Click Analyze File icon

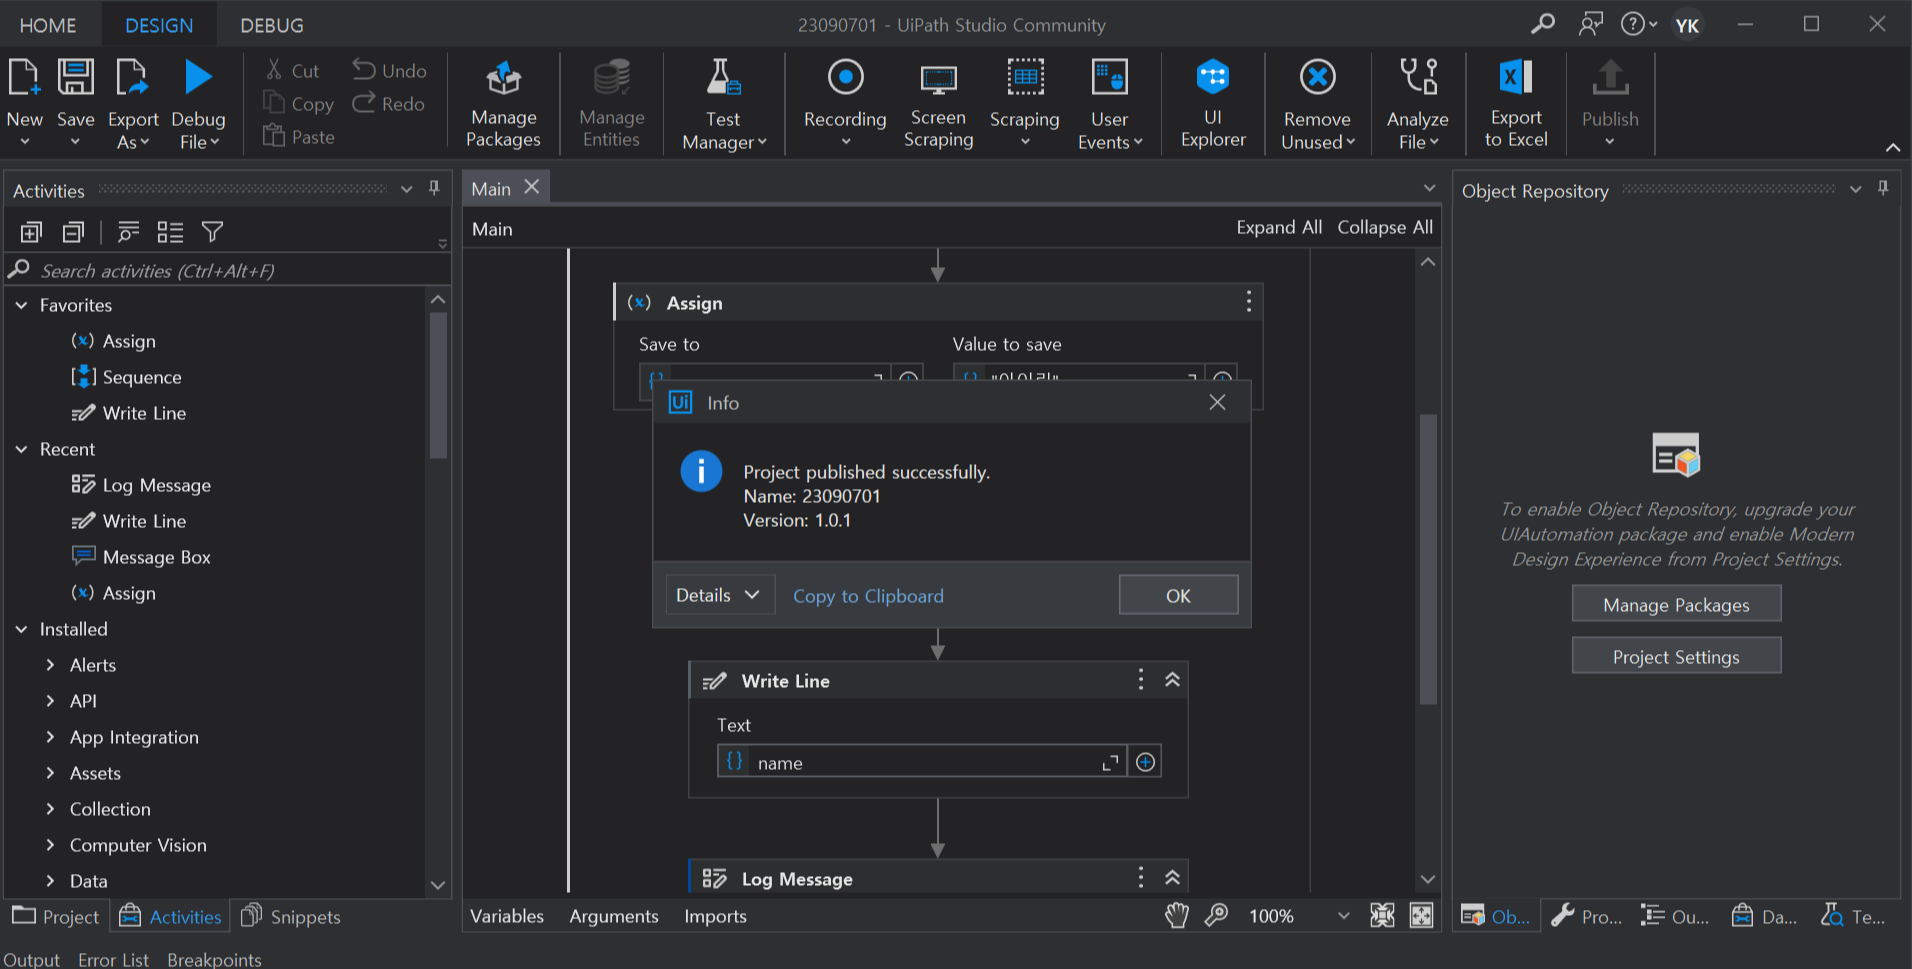[1418, 77]
